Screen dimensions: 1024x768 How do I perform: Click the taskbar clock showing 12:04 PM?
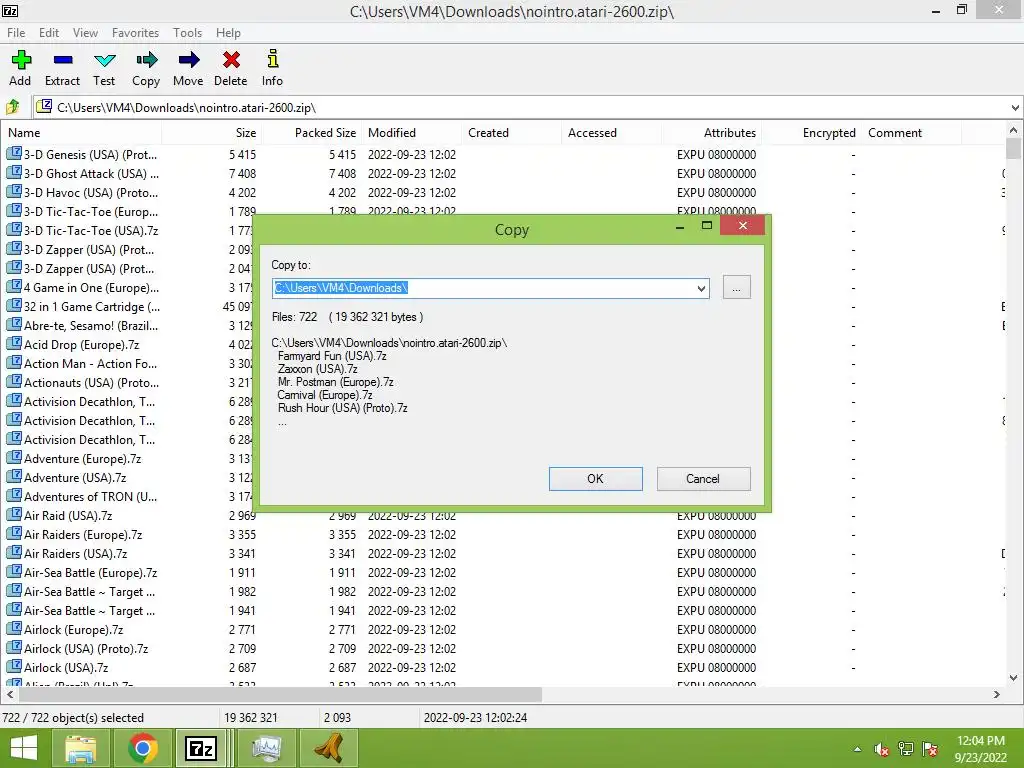click(x=980, y=749)
